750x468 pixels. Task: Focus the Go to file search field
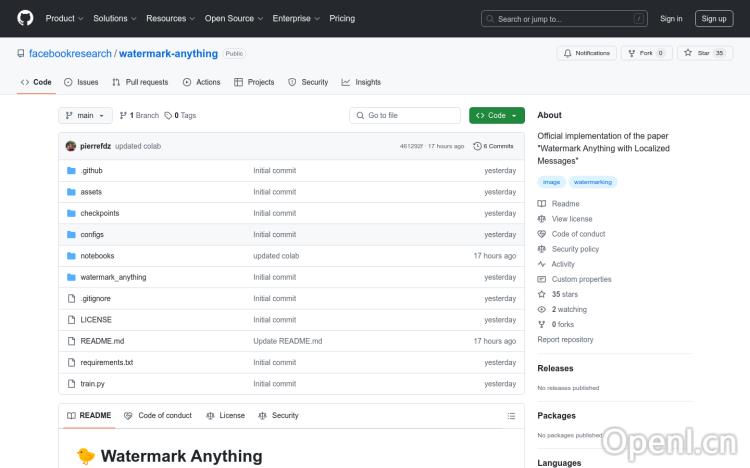pos(405,115)
